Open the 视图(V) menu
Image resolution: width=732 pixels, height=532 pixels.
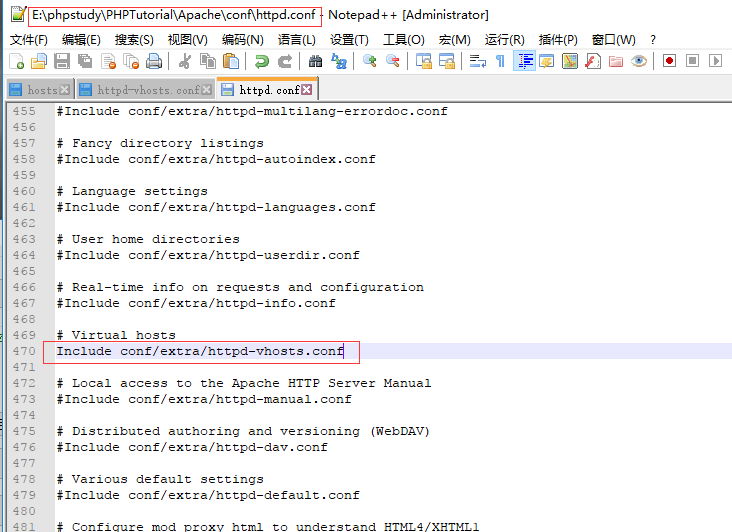click(x=188, y=40)
